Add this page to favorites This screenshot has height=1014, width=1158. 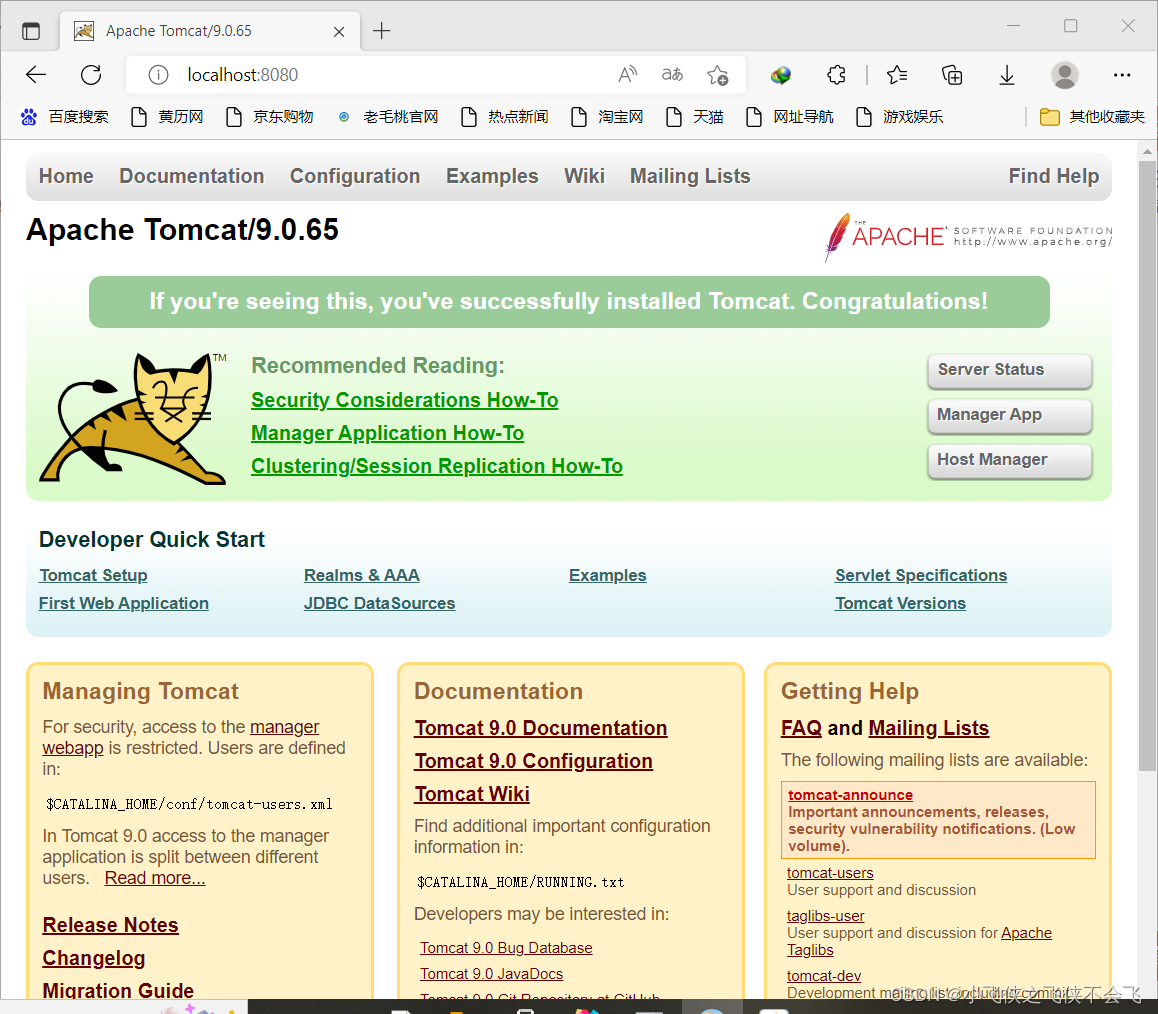(x=717, y=75)
